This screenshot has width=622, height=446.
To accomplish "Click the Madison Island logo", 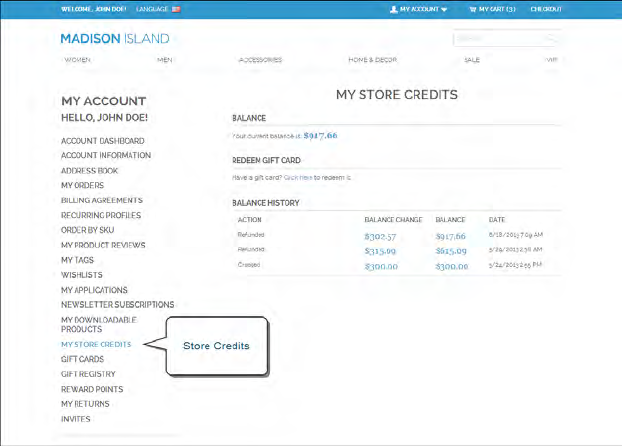I will (x=115, y=38).
